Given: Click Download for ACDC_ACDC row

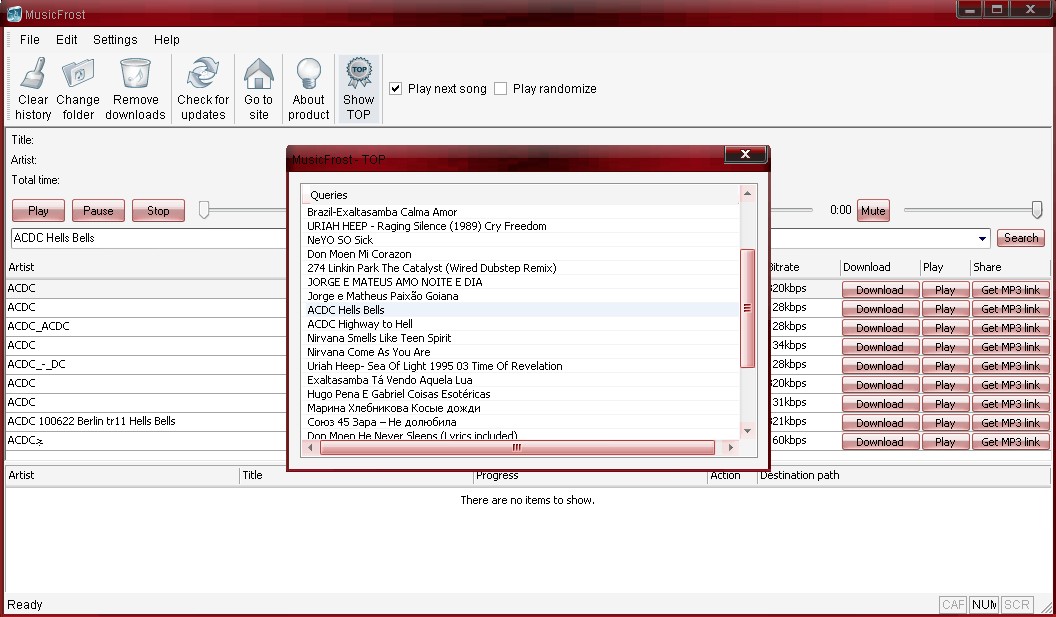Looking at the screenshot, I should tap(880, 328).
